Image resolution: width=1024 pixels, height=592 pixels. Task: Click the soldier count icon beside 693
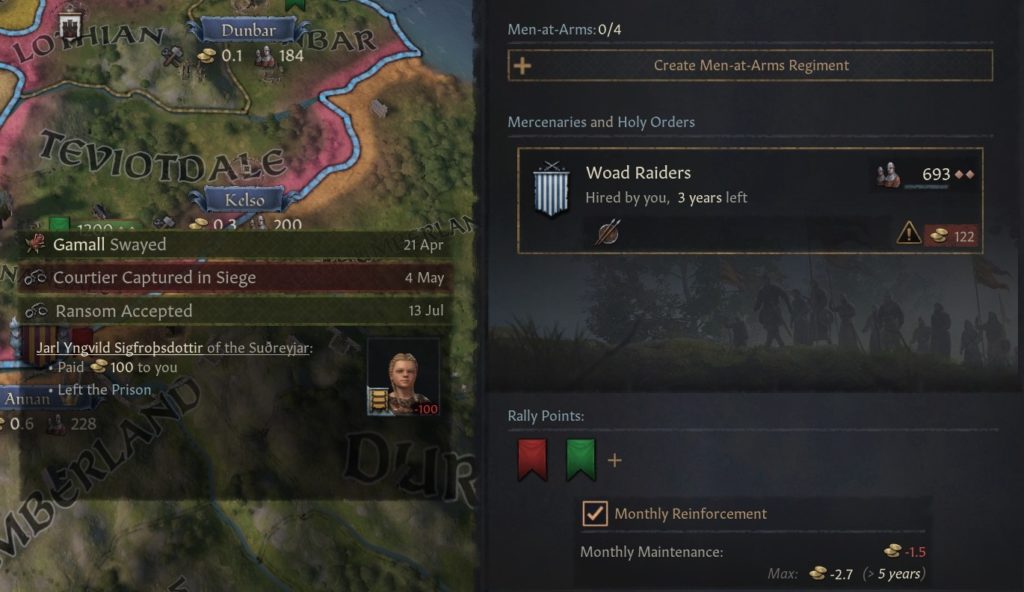click(888, 174)
